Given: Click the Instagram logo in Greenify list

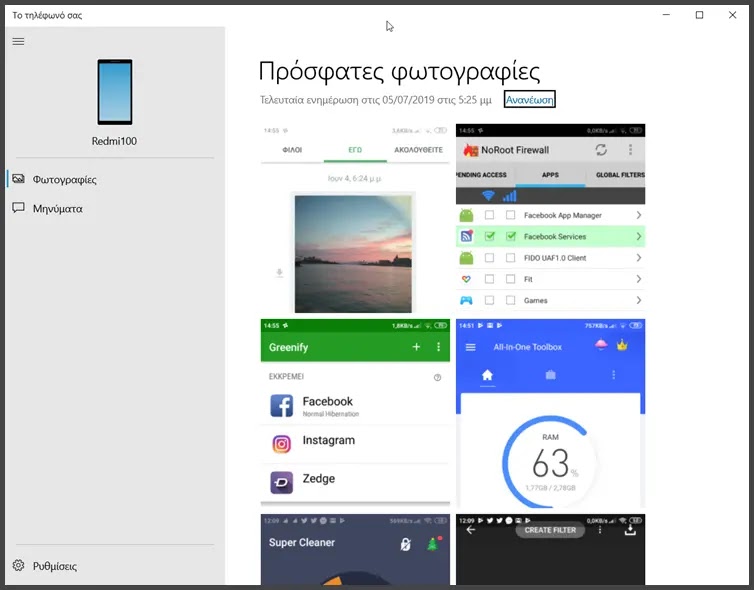Looking at the screenshot, I should pos(281,444).
